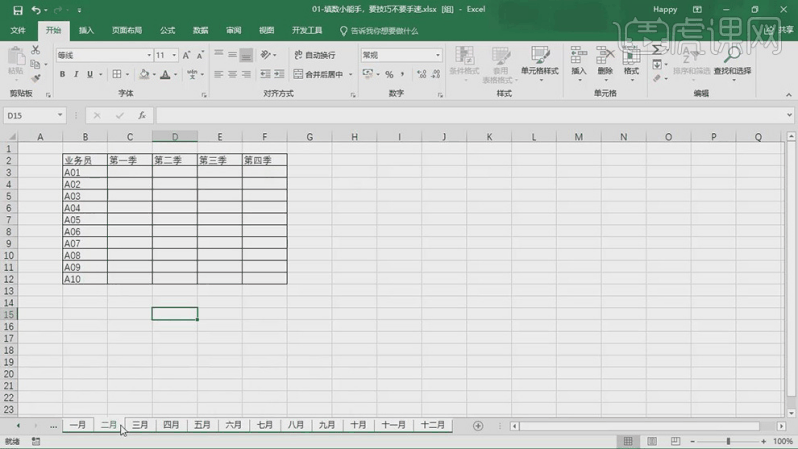Open the font size dropdown
This screenshot has height=449, width=798.
pos(174,55)
